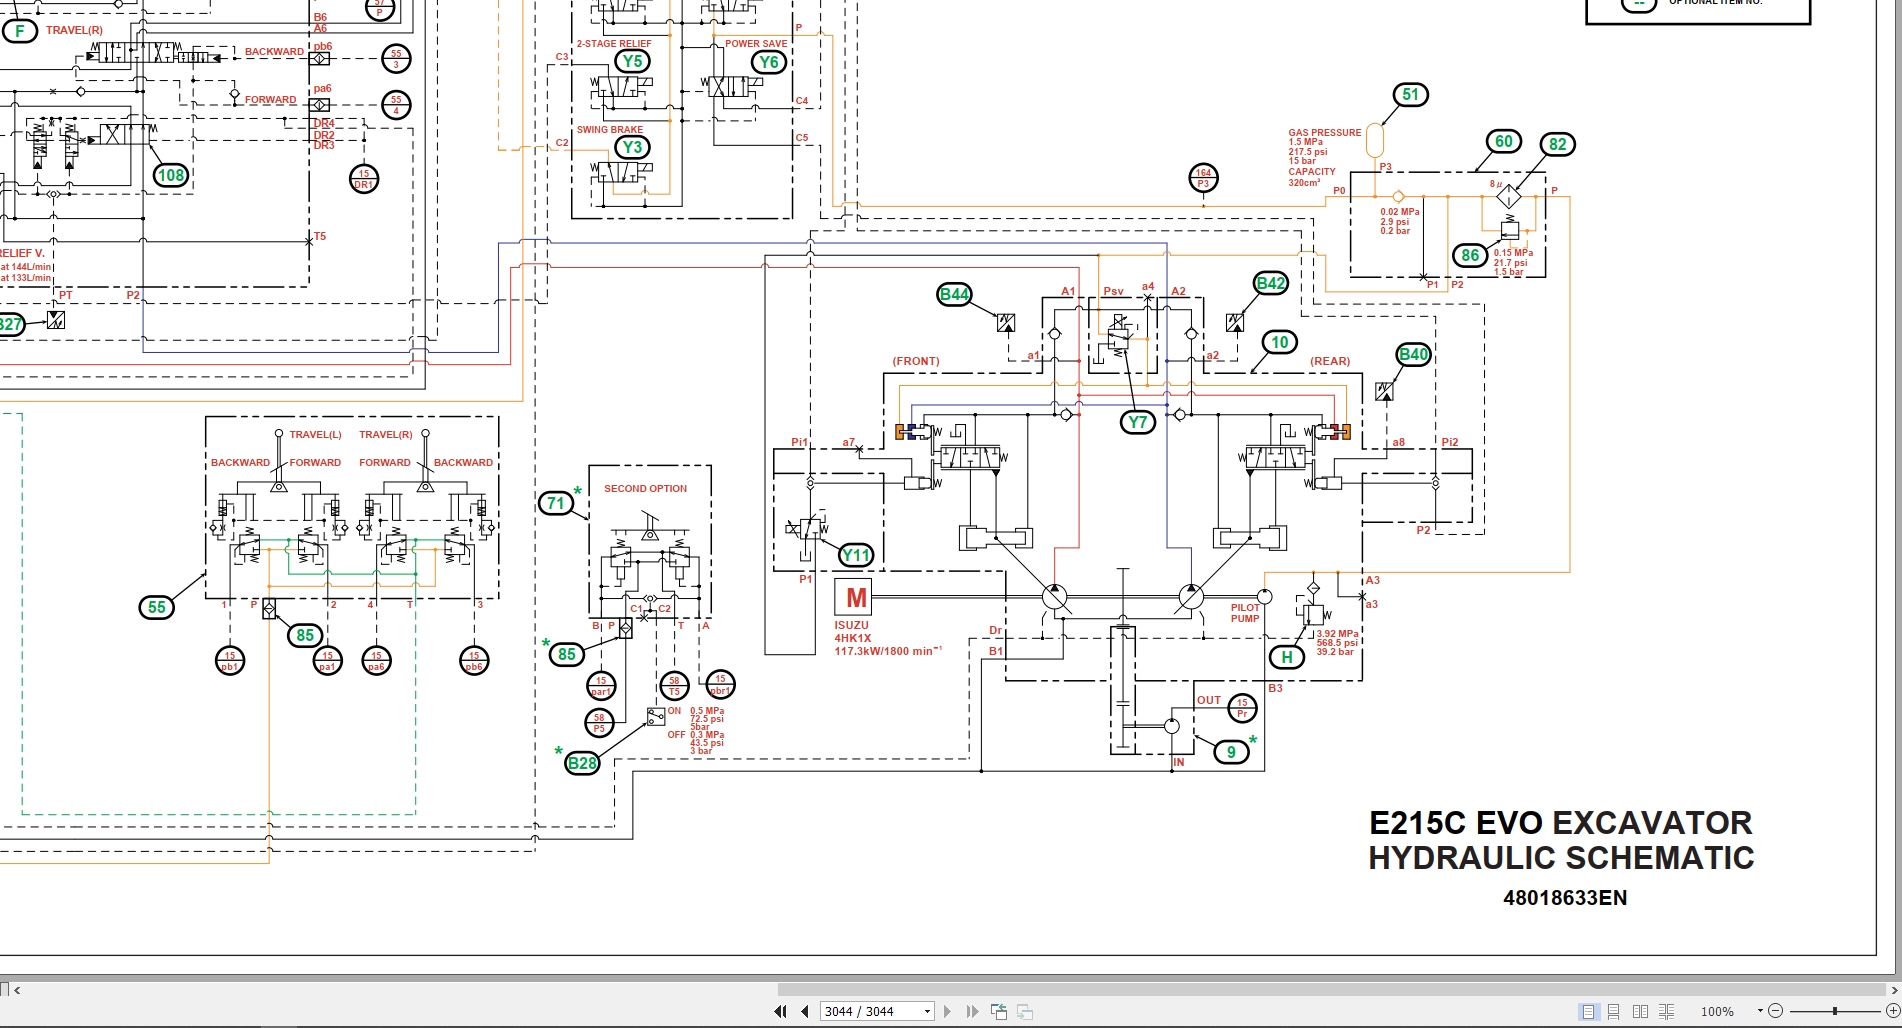
Task: Zoom out with the minus button
Action: click(1776, 1011)
